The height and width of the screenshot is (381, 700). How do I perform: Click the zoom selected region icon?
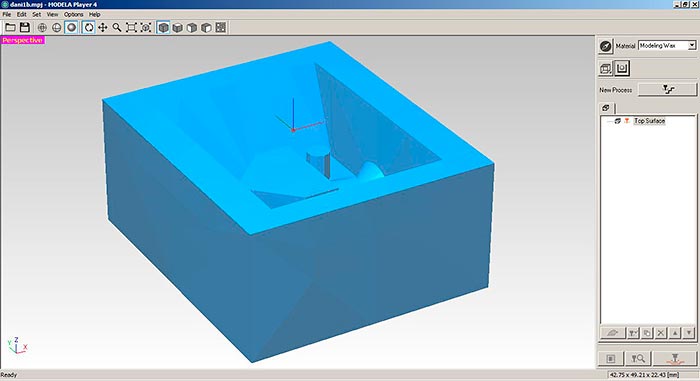click(146, 28)
